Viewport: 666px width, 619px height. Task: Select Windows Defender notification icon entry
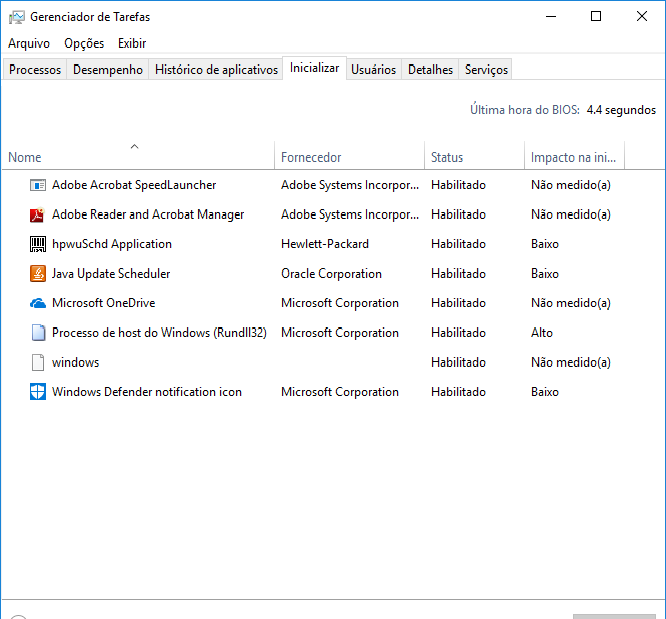click(147, 392)
